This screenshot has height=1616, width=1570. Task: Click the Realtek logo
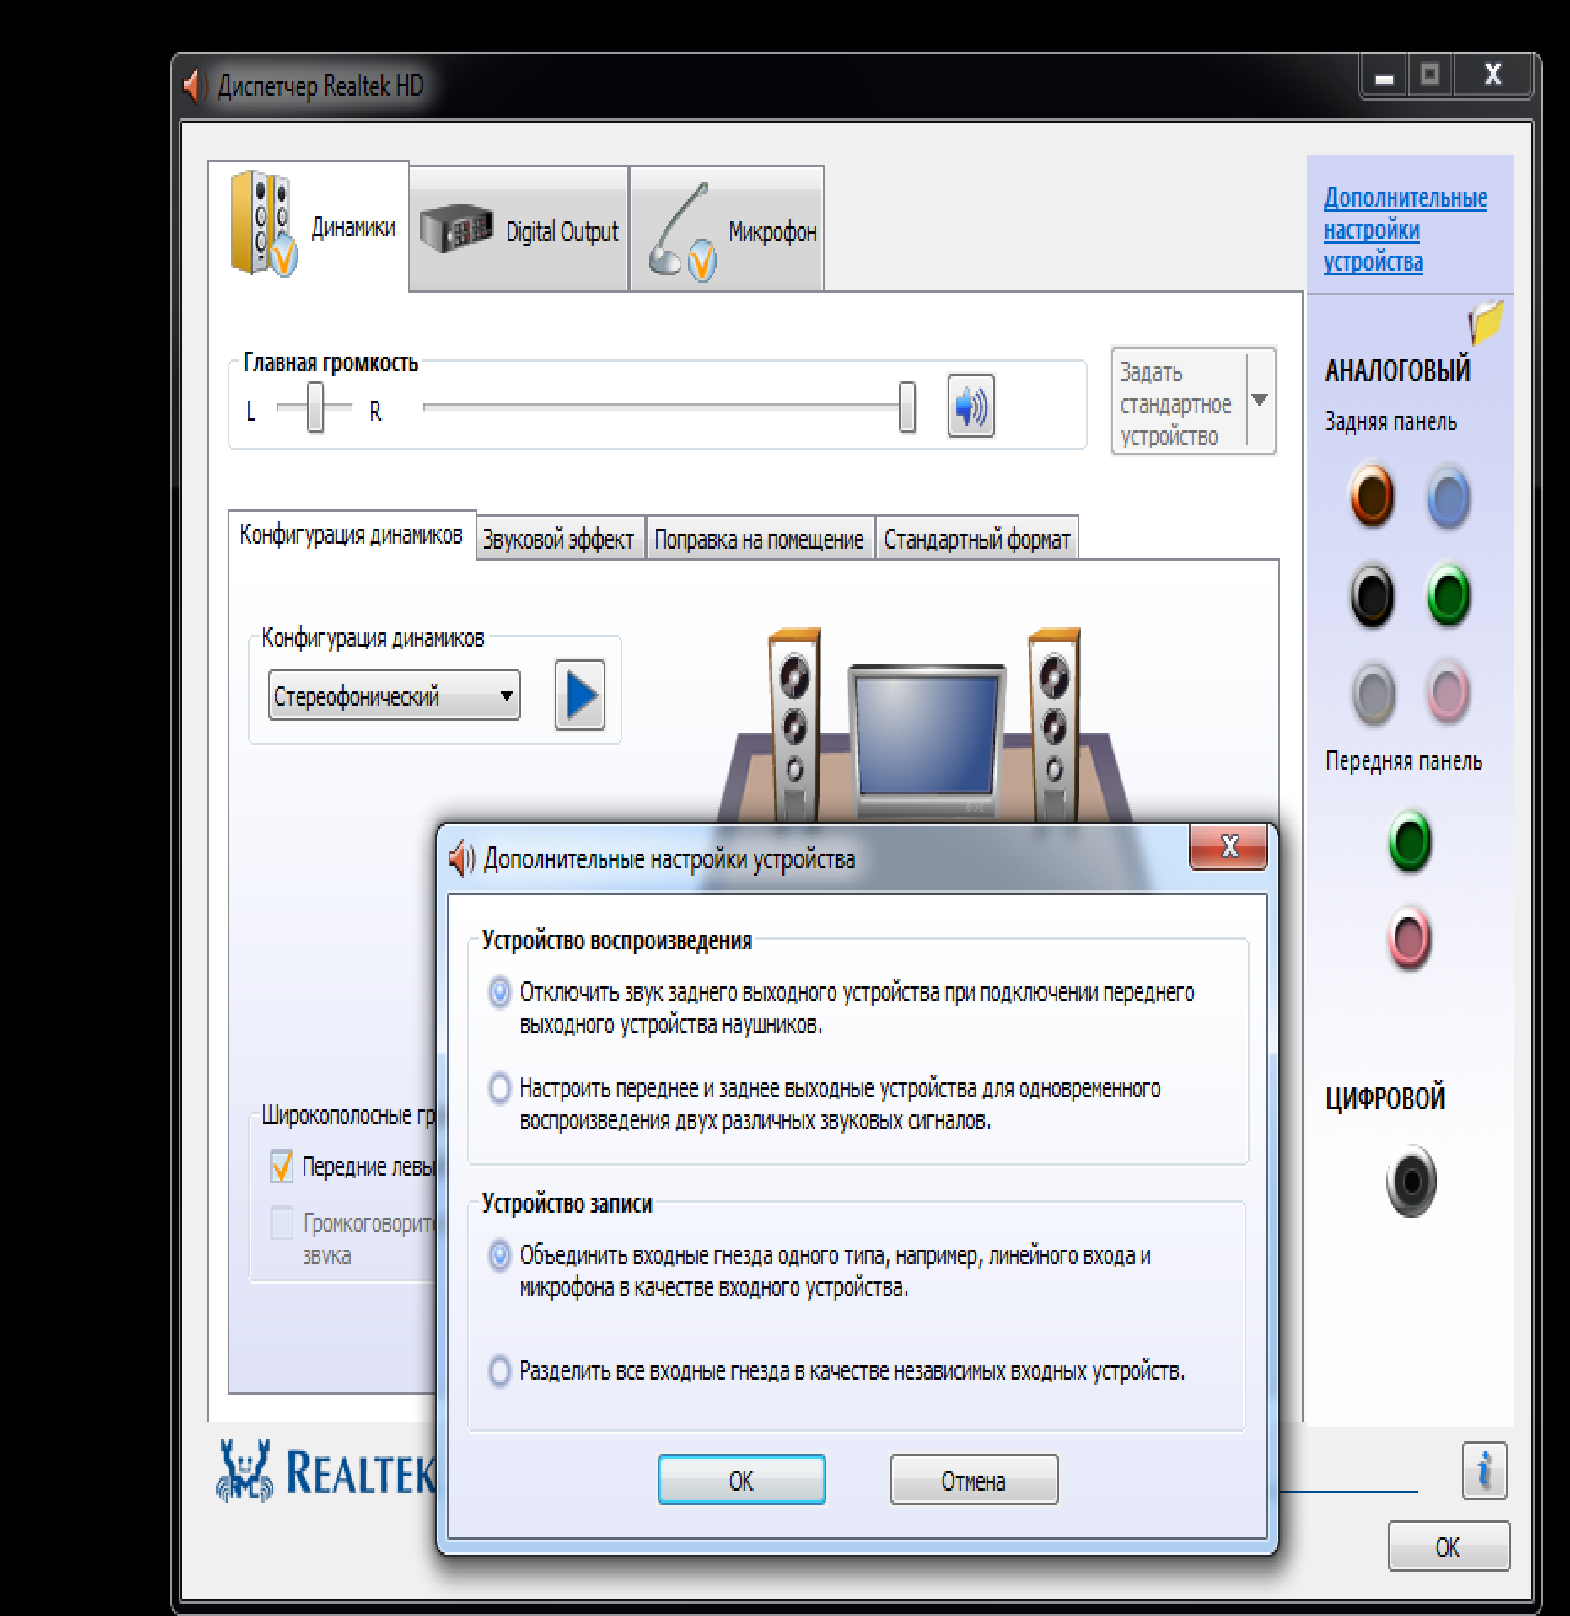326,1472
